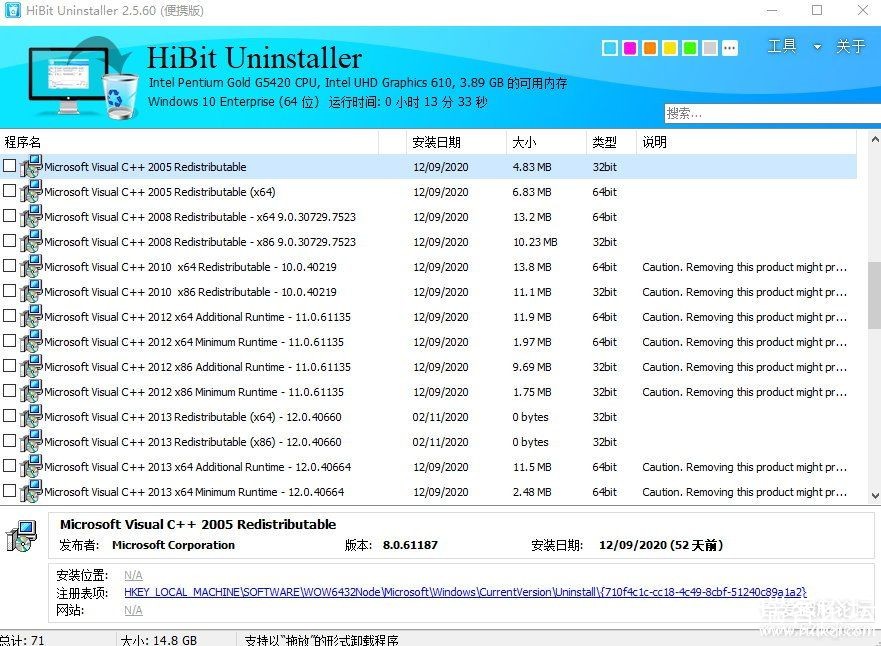This screenshot has height=646, width=881.
Task: Click version text '8.0.61187'
Action: coord(410,545)
